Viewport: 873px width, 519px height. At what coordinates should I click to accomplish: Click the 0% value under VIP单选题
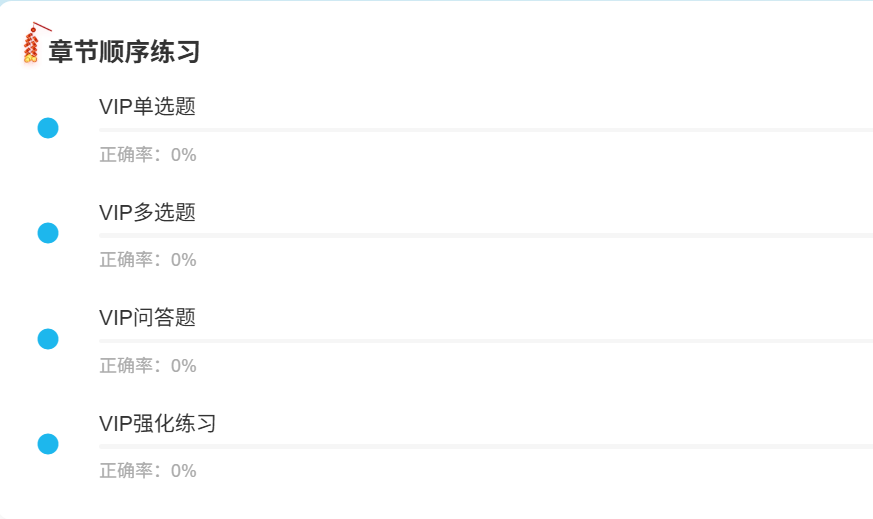point(183,155)
